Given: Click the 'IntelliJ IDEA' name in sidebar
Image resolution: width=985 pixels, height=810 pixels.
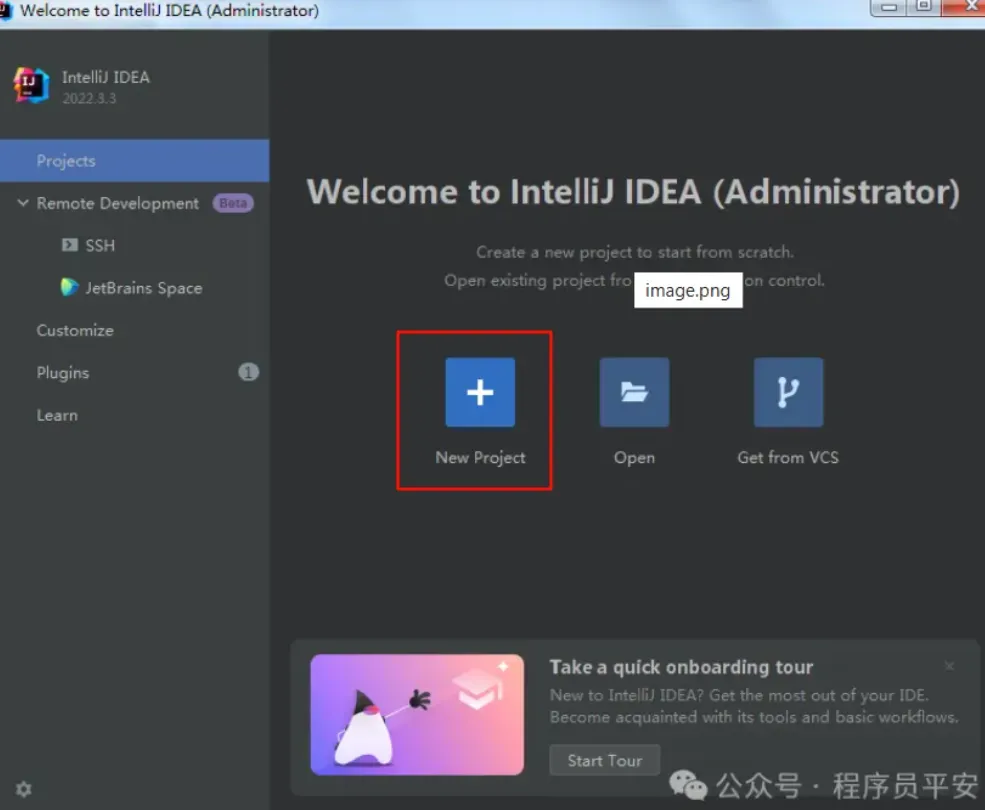Looking at the screenshot, I should click(x=106, y=77).
